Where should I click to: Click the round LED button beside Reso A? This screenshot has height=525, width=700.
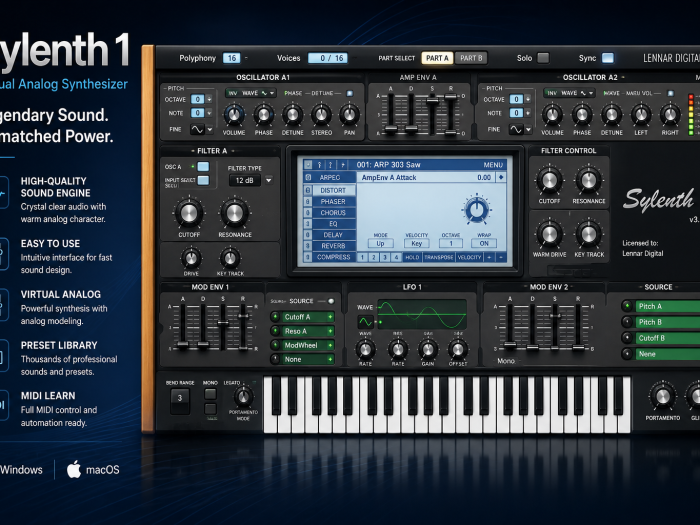[x=275, y=331]
